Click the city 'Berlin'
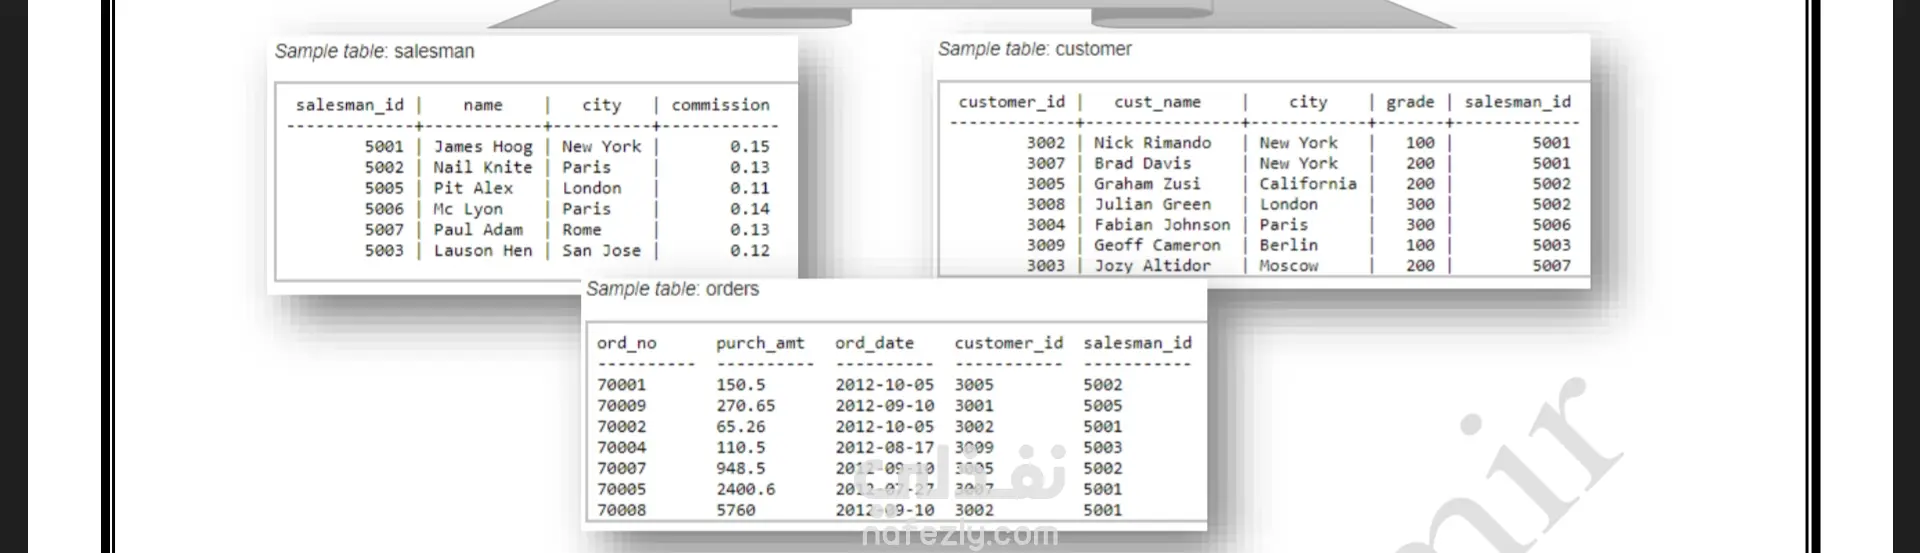Image resolution: width=1920 pixels, height=553 pixels. pos(1289,245)
